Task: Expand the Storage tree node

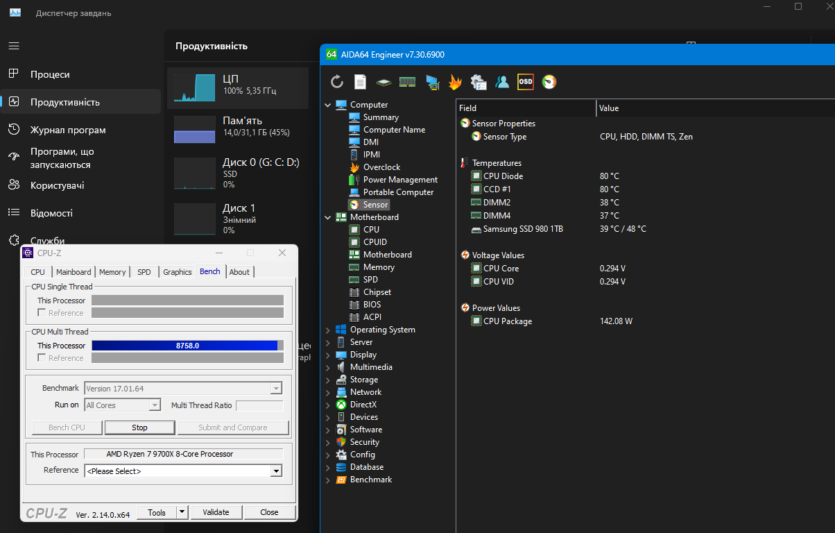Action: [x=328, y=380]
